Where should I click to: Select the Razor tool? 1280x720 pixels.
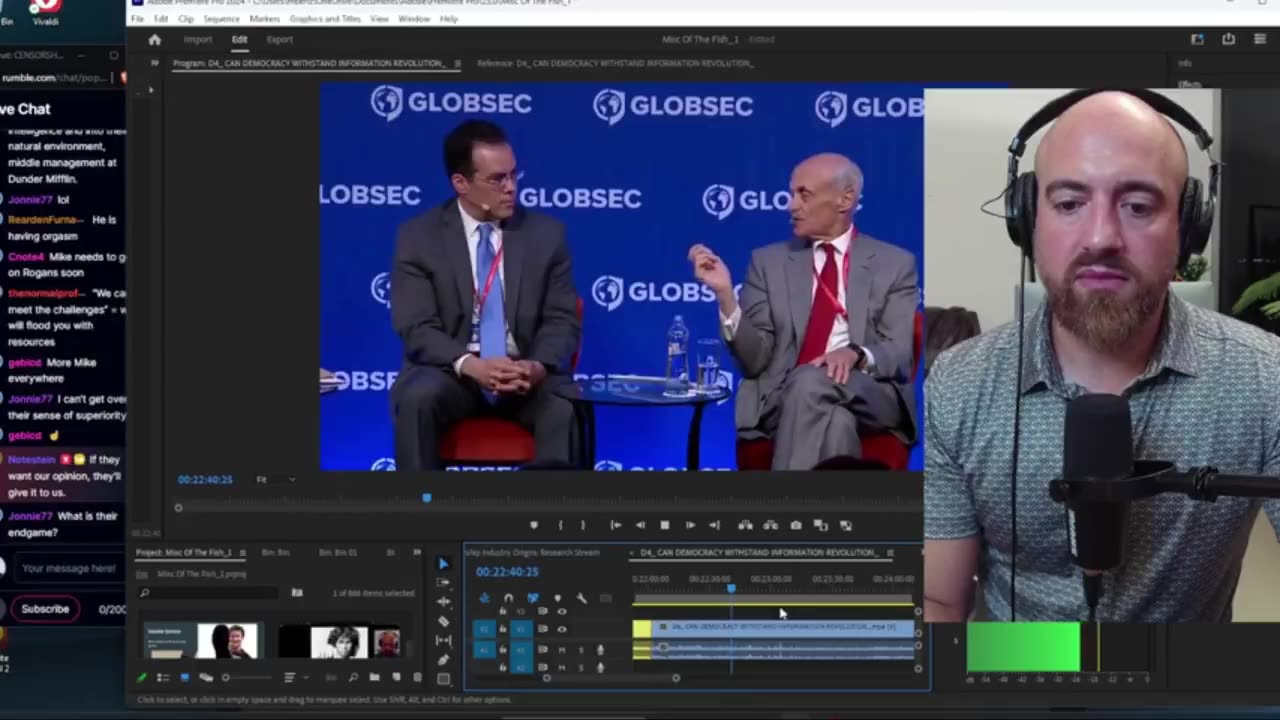point(444,621)
